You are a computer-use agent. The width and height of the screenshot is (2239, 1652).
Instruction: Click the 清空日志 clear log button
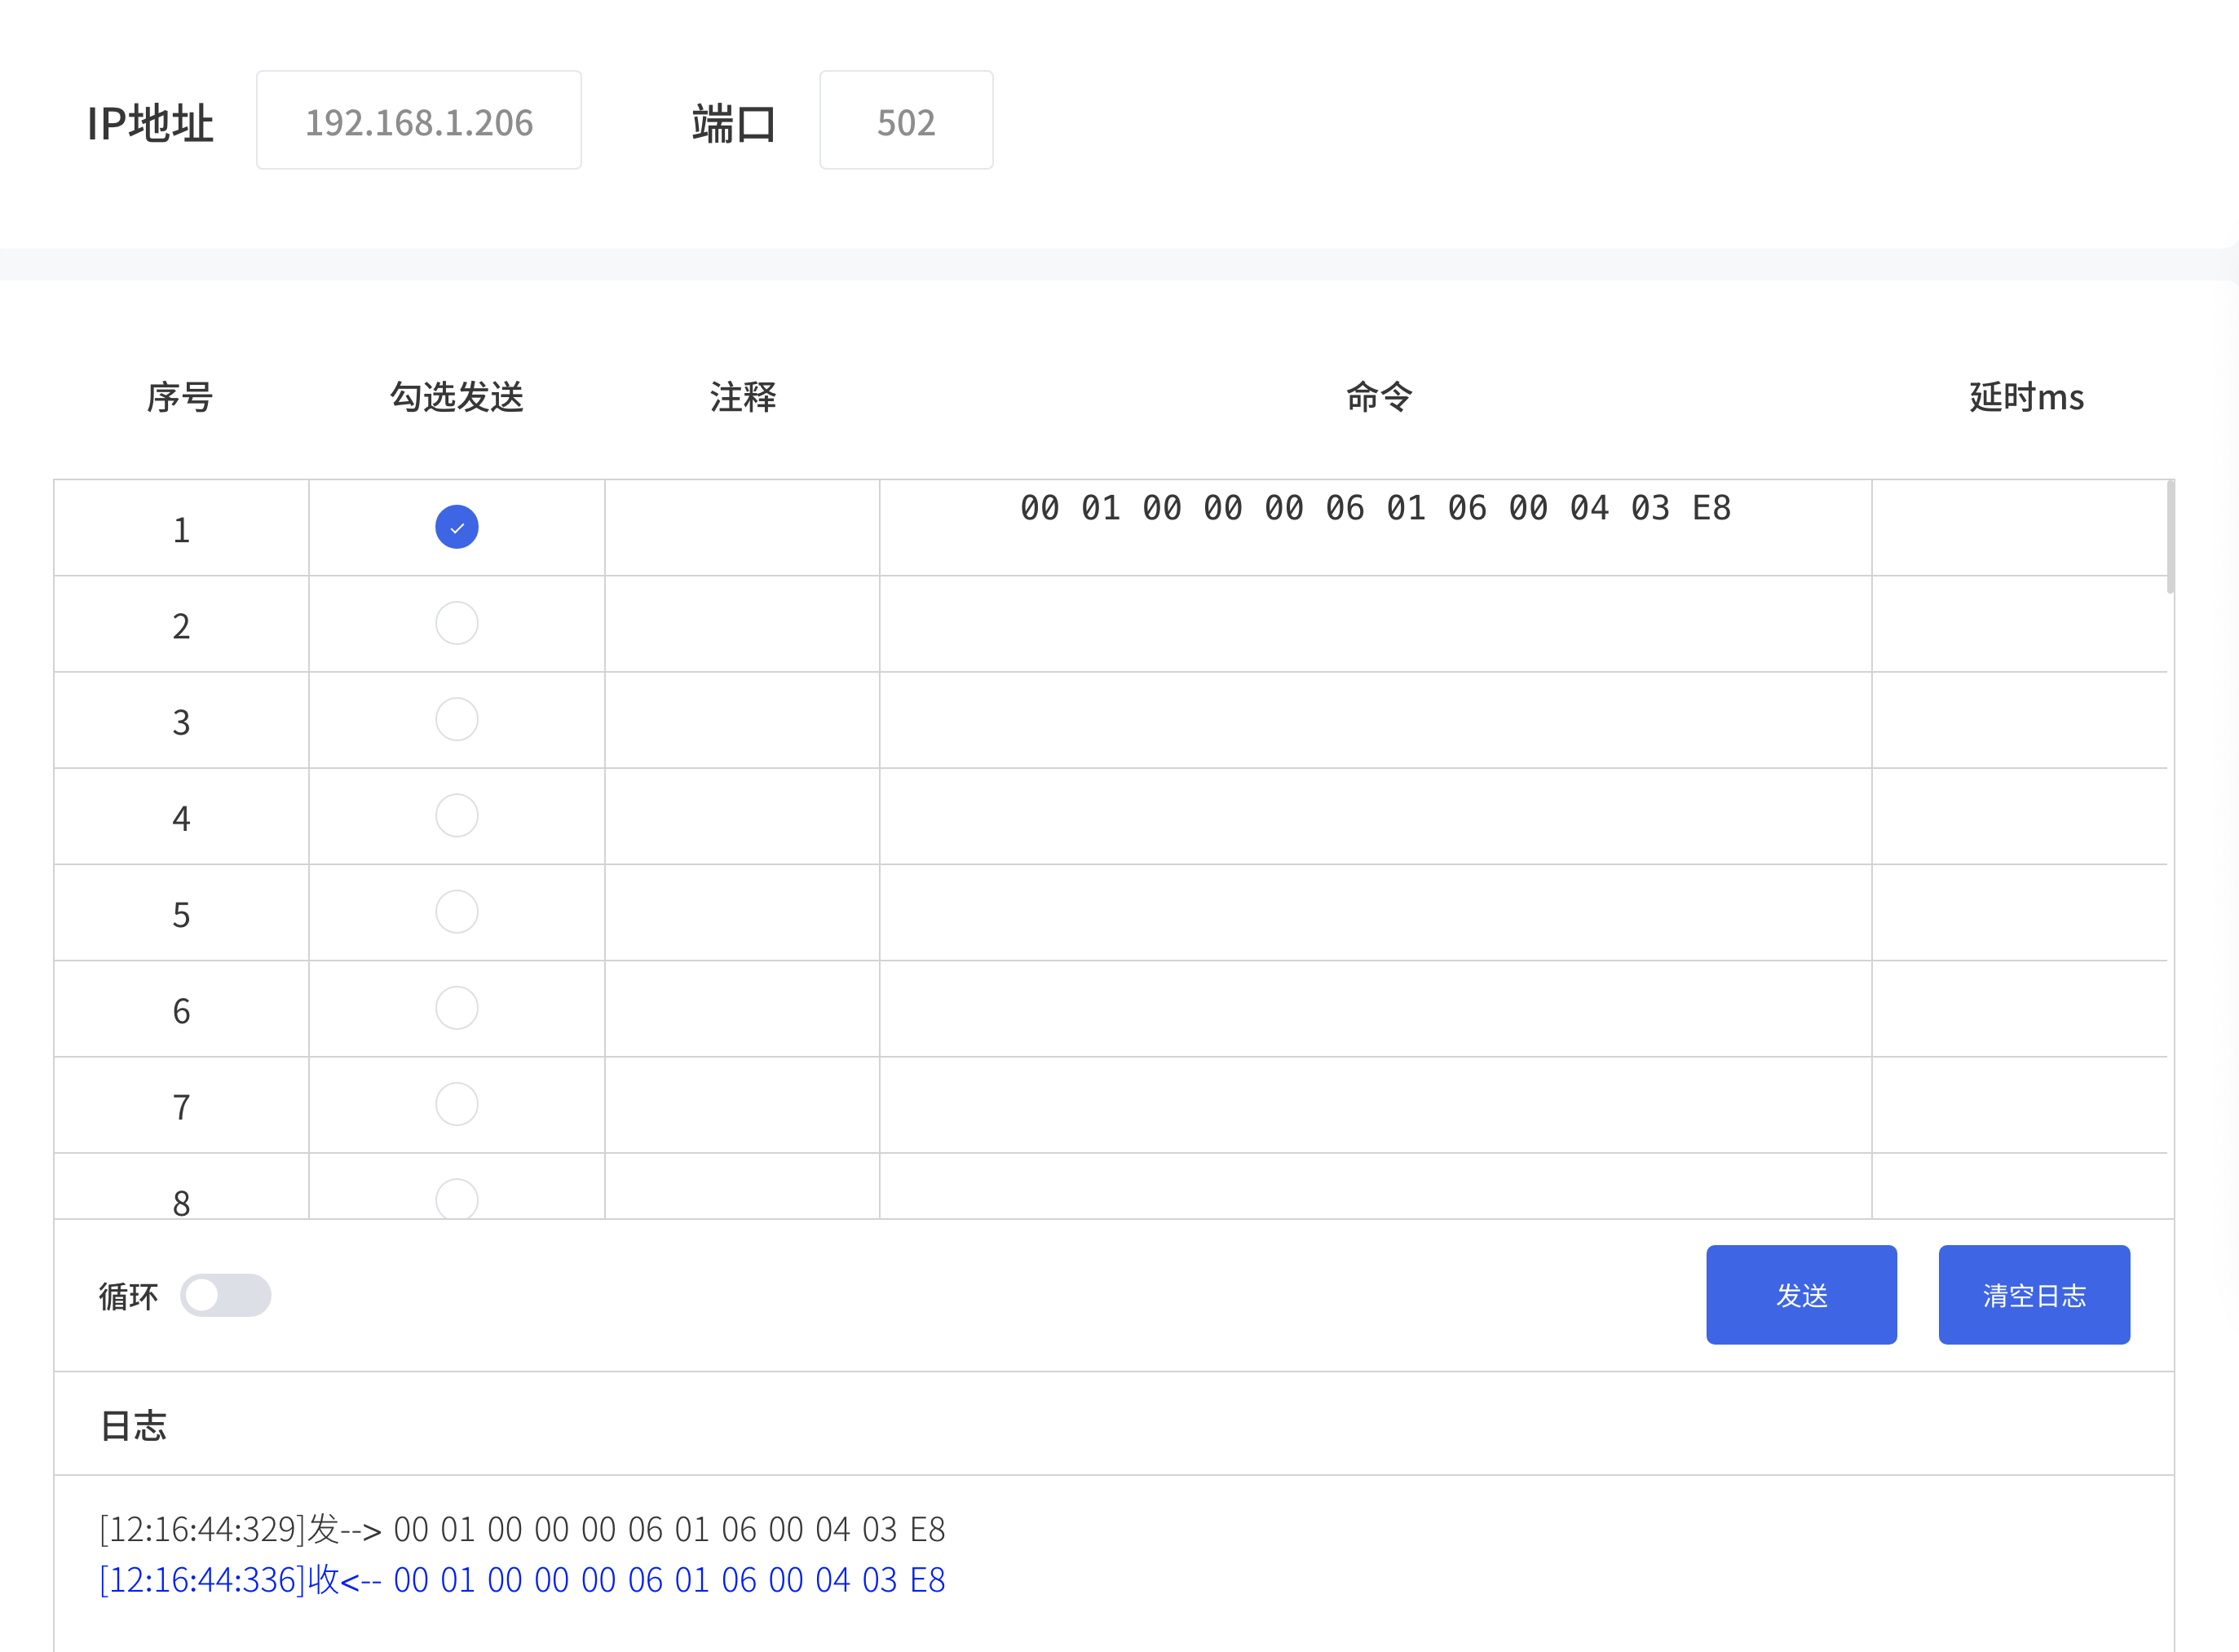[x=2033, y=1294]
